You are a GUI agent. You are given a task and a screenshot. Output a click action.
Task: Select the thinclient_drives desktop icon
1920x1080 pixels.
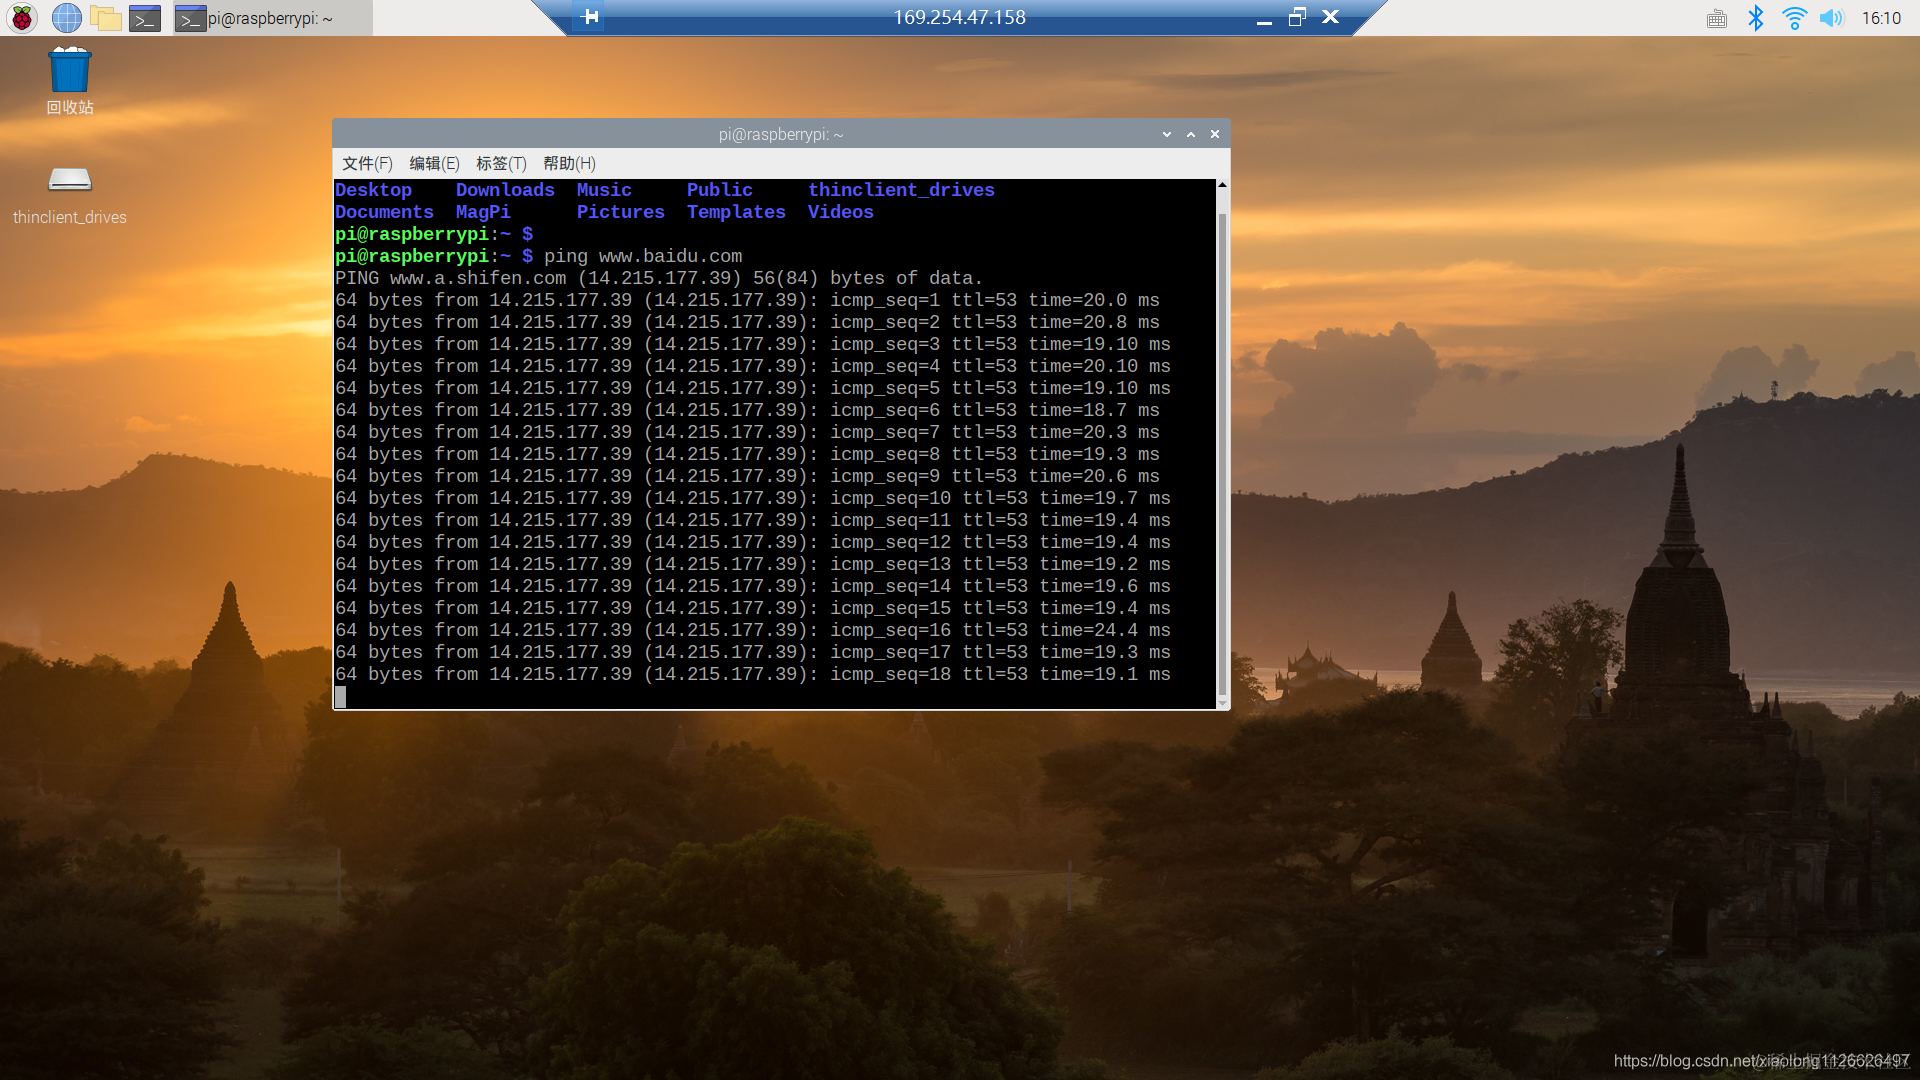click(70, 181)
